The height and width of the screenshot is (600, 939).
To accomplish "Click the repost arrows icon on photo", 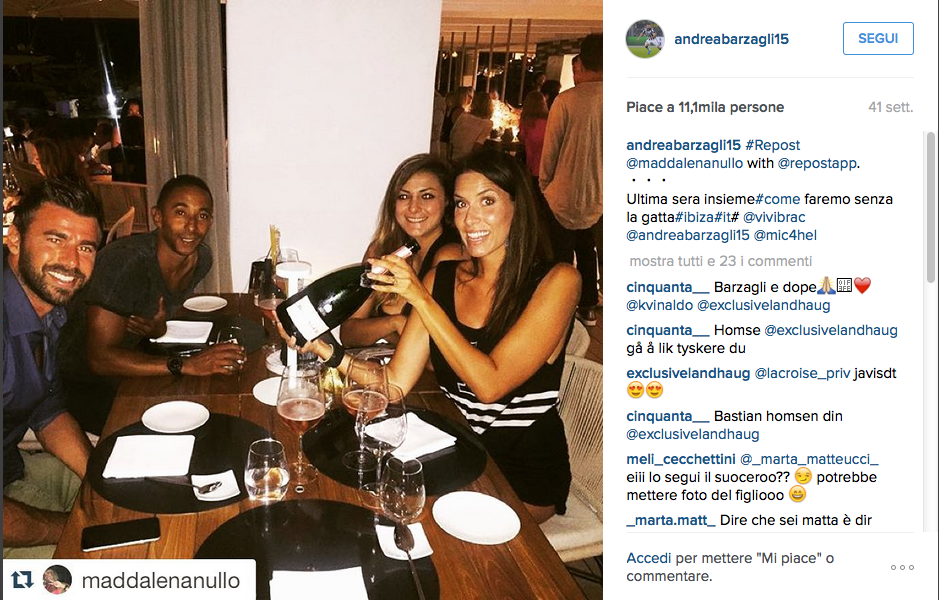I will tap(22, 580).
